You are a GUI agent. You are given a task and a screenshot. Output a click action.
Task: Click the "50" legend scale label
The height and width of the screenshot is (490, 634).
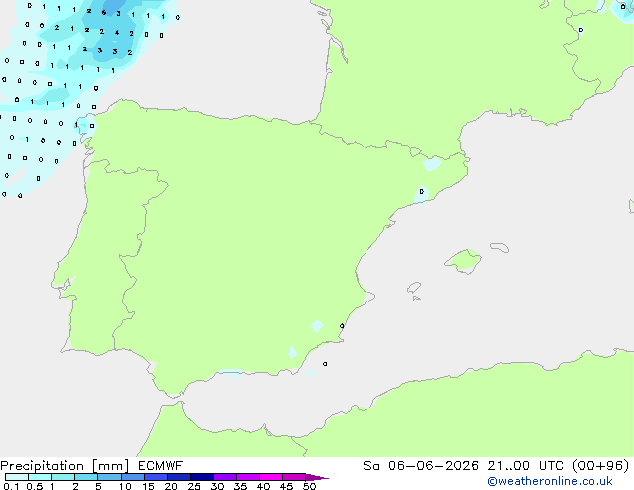click(x=309, y=486)
